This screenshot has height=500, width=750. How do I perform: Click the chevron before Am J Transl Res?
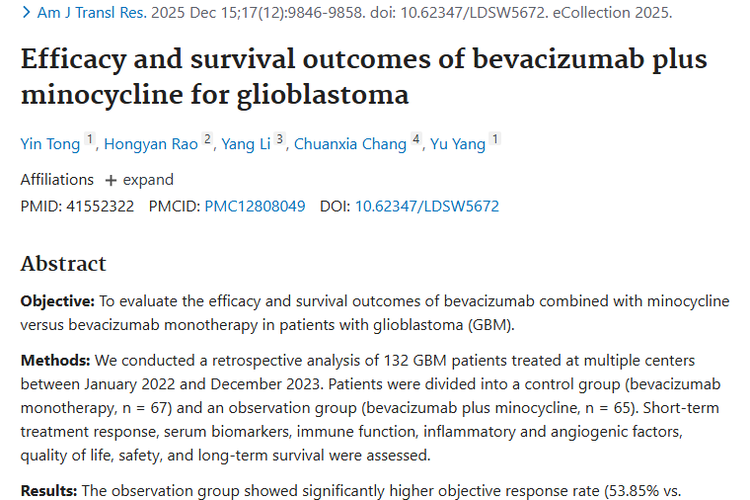(x=26, y=15)
